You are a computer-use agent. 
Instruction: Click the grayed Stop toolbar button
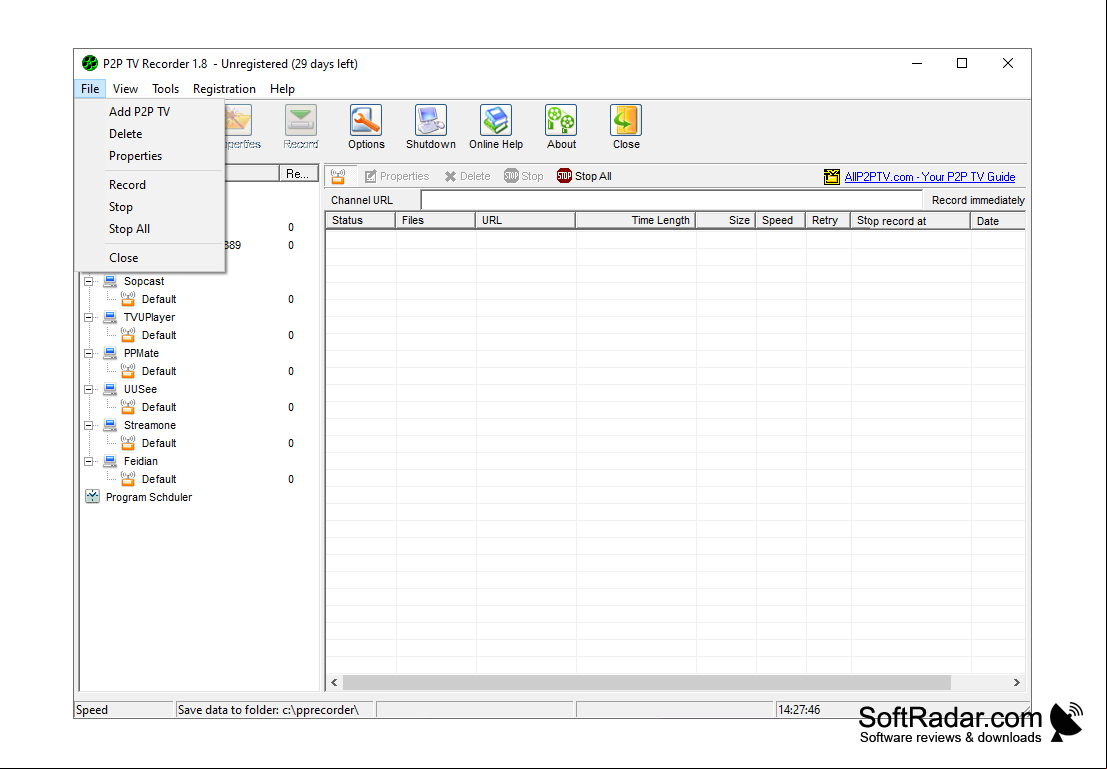523,176
